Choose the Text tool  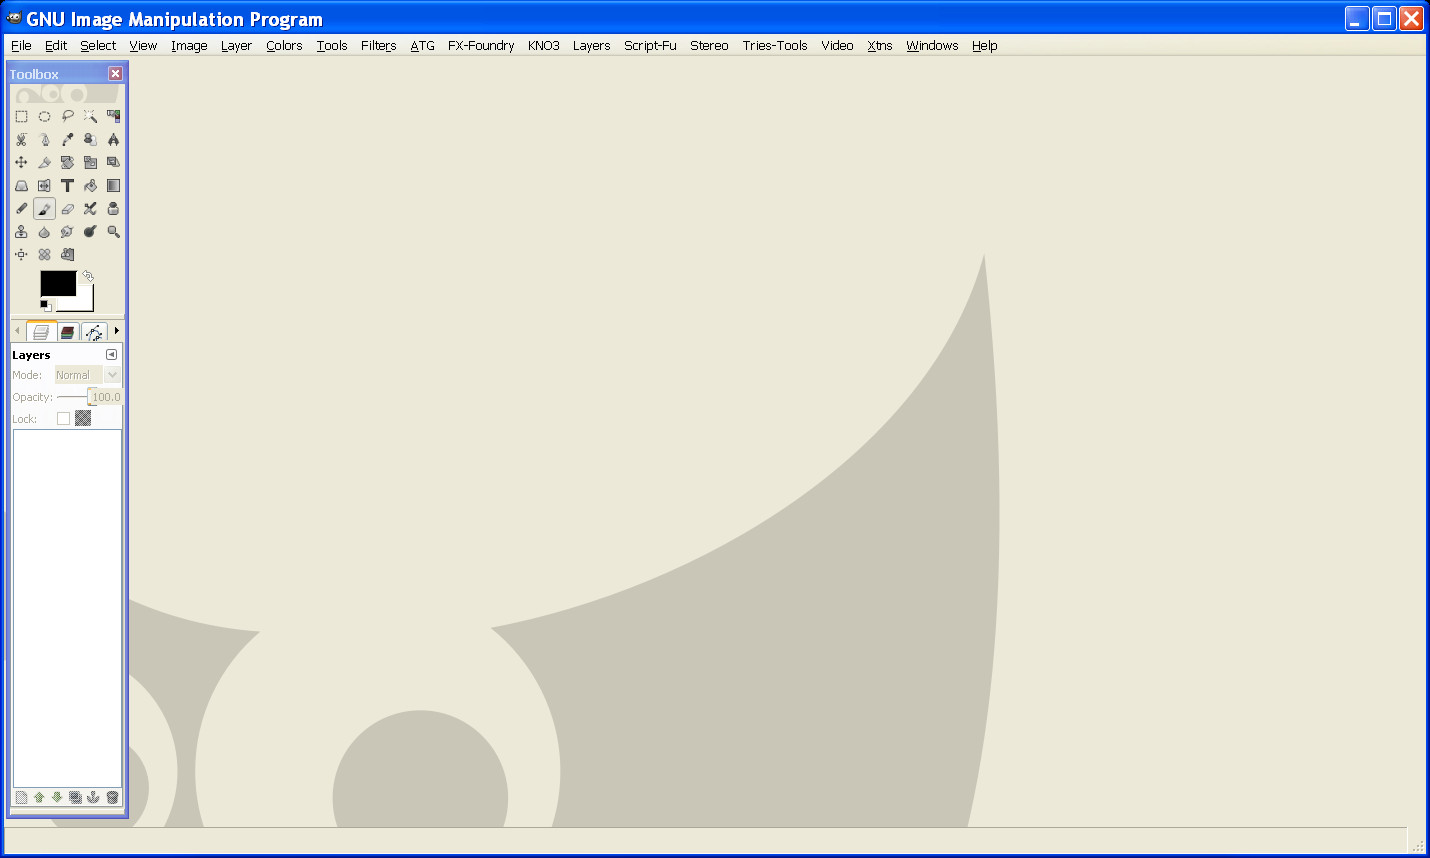point(68,185)
